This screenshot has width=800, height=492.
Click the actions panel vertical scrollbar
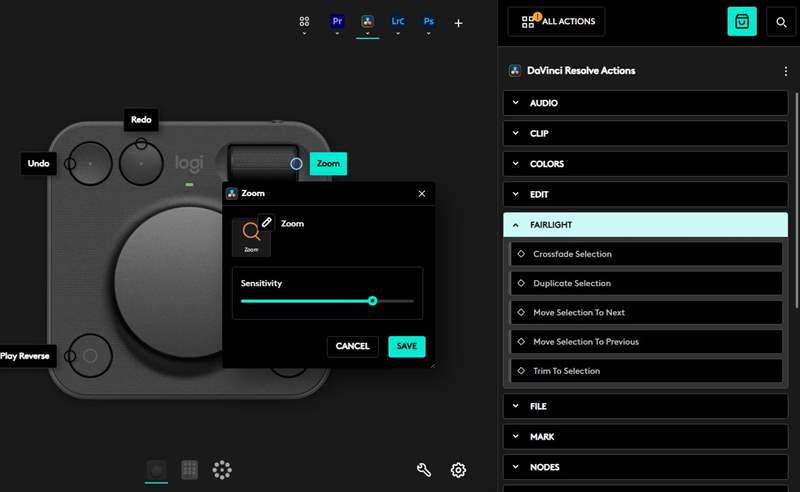click(797, 200)
